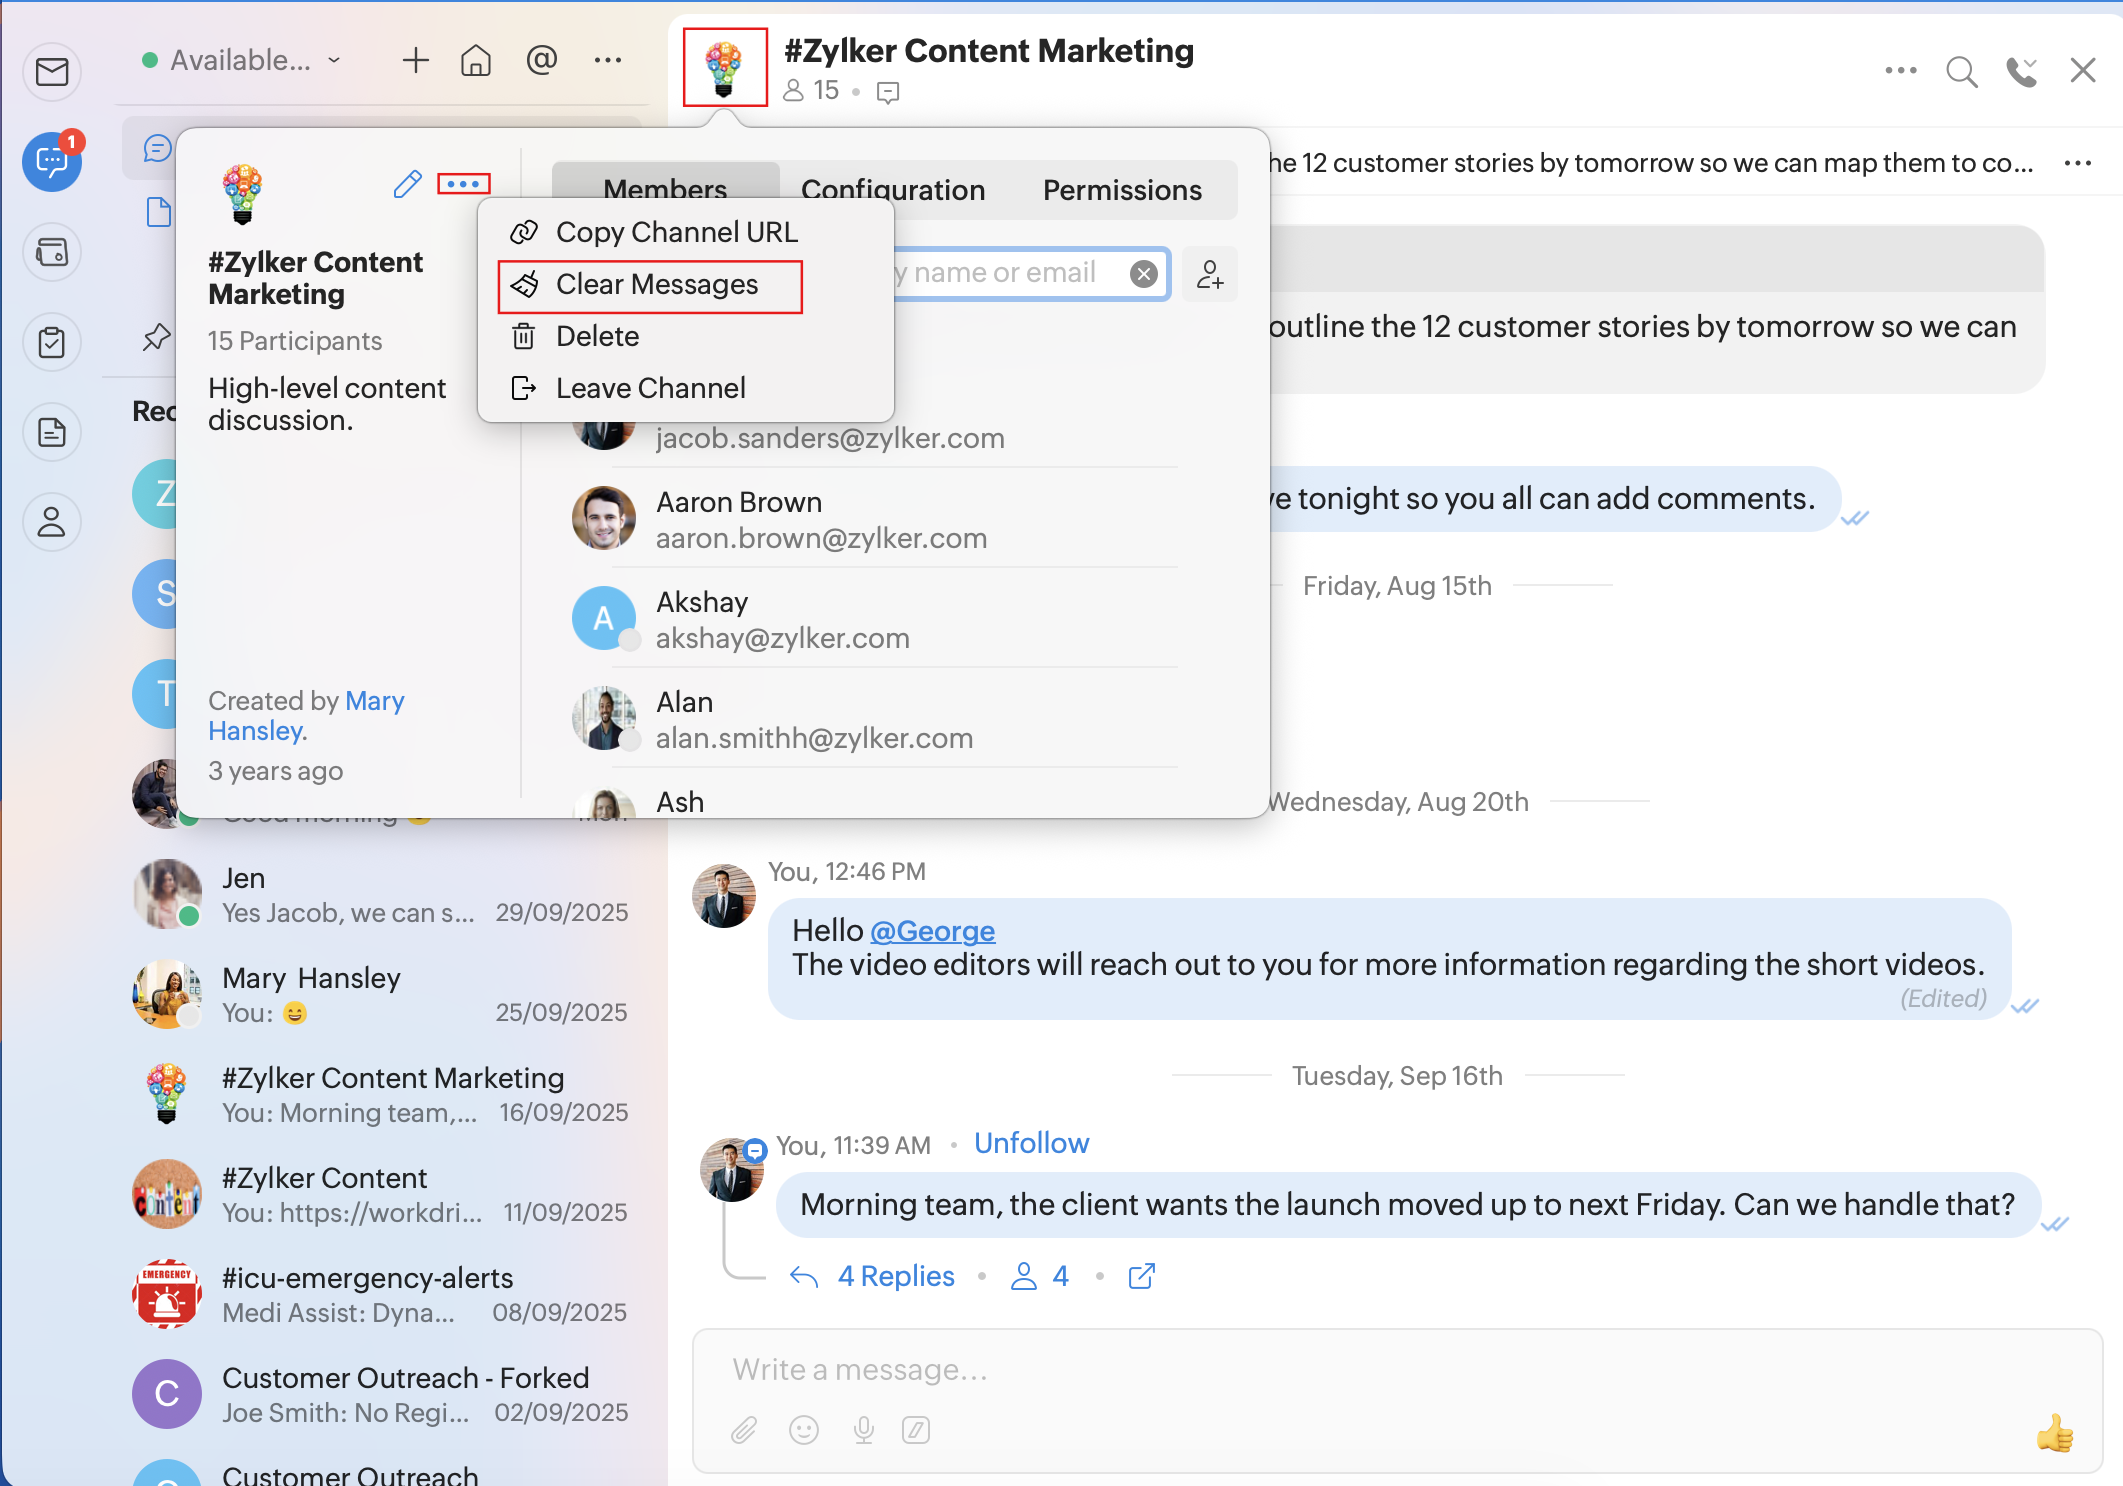Viewport: 2123px width, 1486px height.
Task: Expand the Available status dropdown
Action: (243, 61)
